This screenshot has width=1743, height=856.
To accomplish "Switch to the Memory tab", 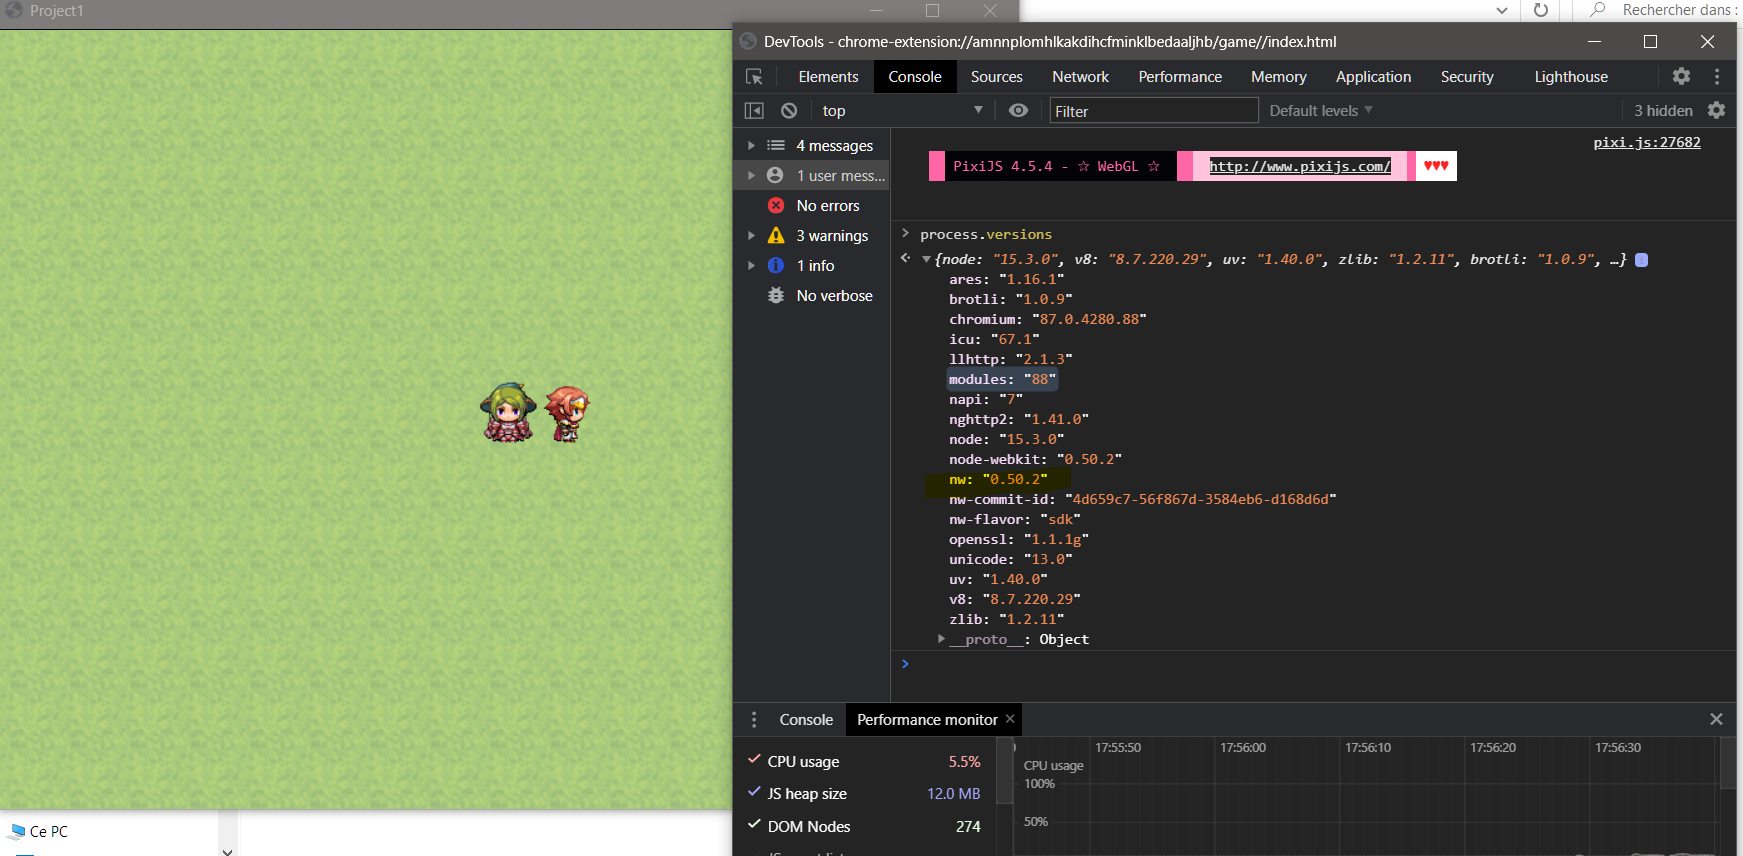I will pyautogui.click(x=1278, y=77).
